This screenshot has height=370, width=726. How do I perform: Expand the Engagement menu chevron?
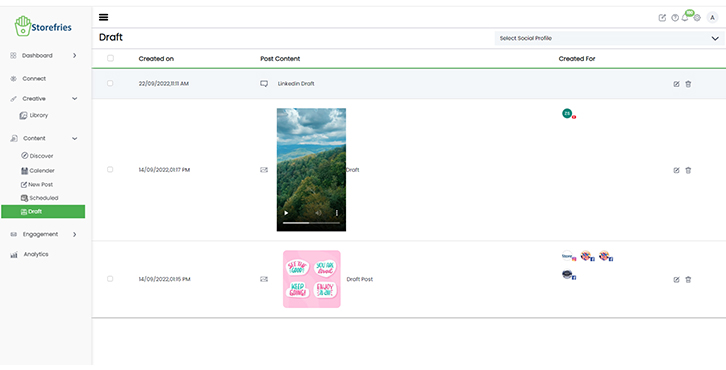click(x=75, y=234)
